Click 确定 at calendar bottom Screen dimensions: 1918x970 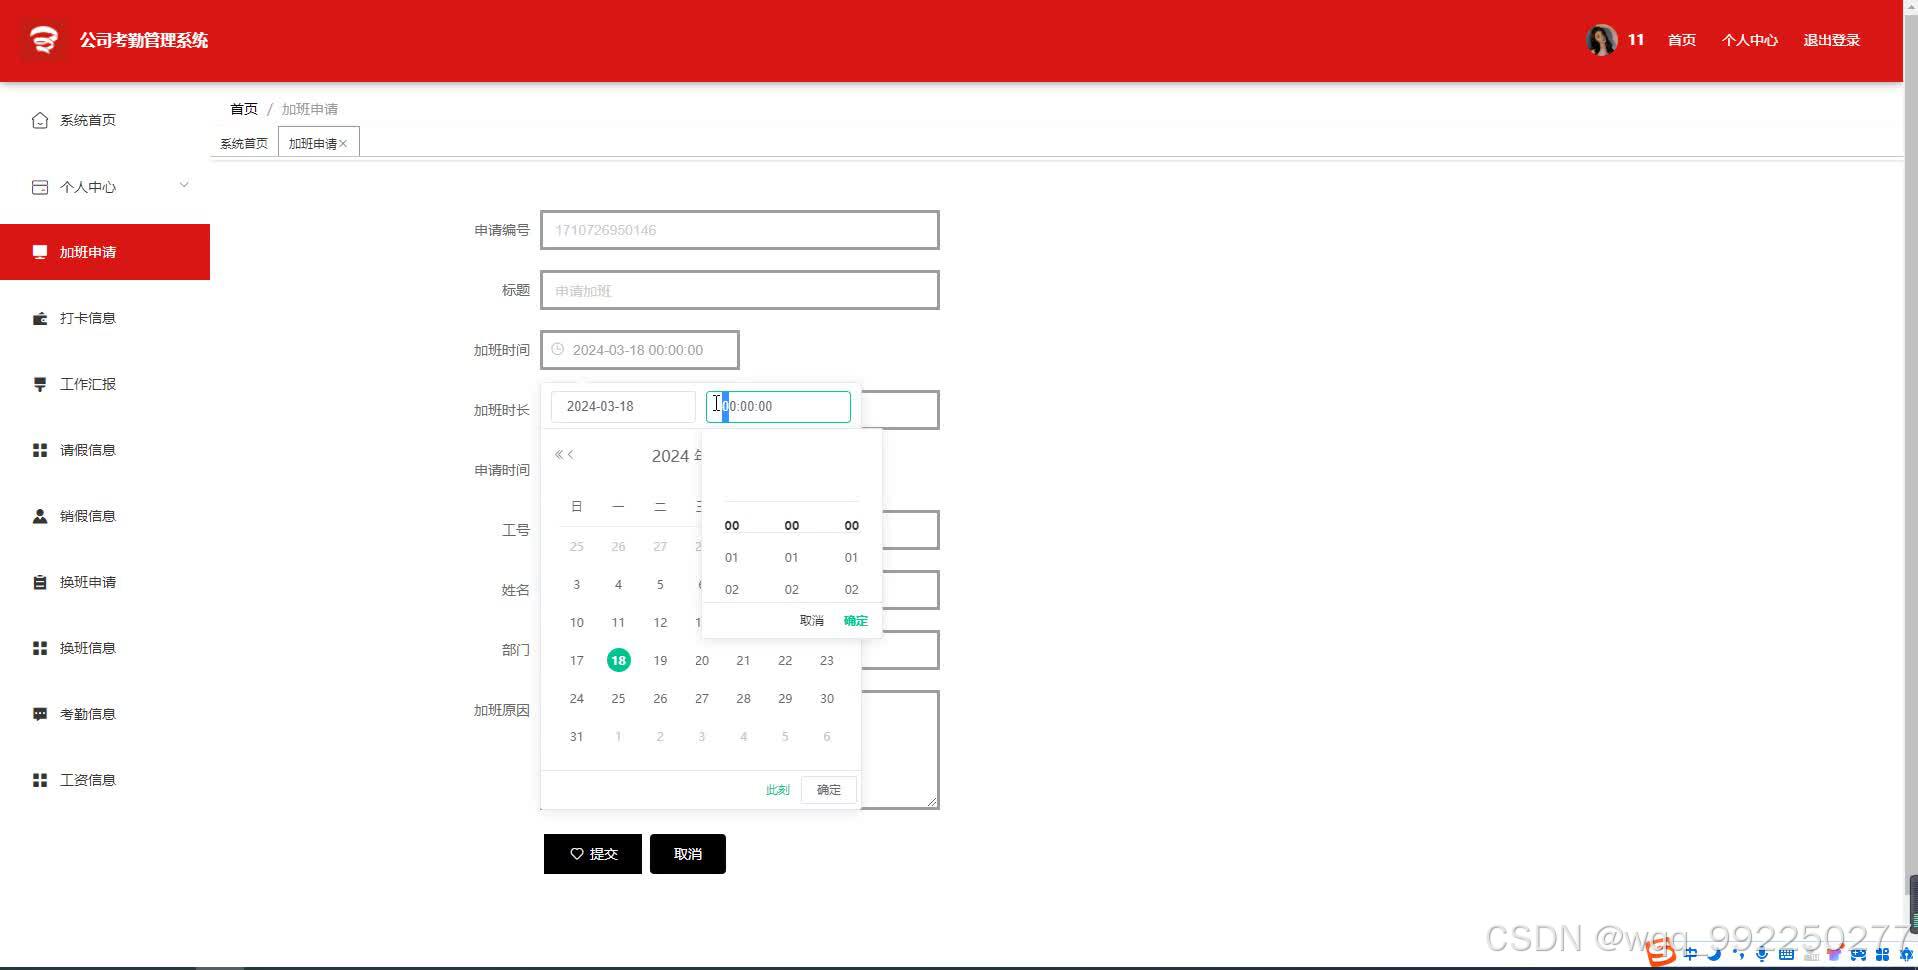(x=829, y=790)
